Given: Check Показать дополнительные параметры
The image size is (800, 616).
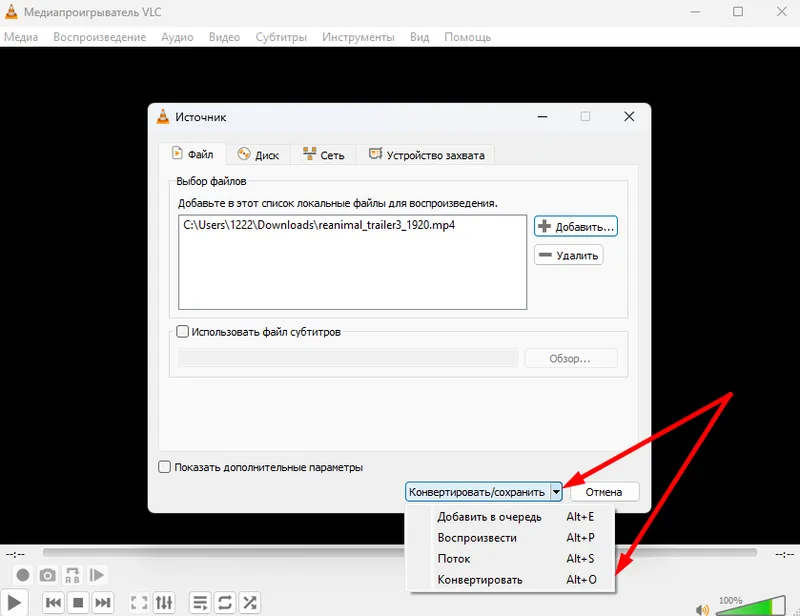Looking at the screenshot, I should tap(164, 467).
